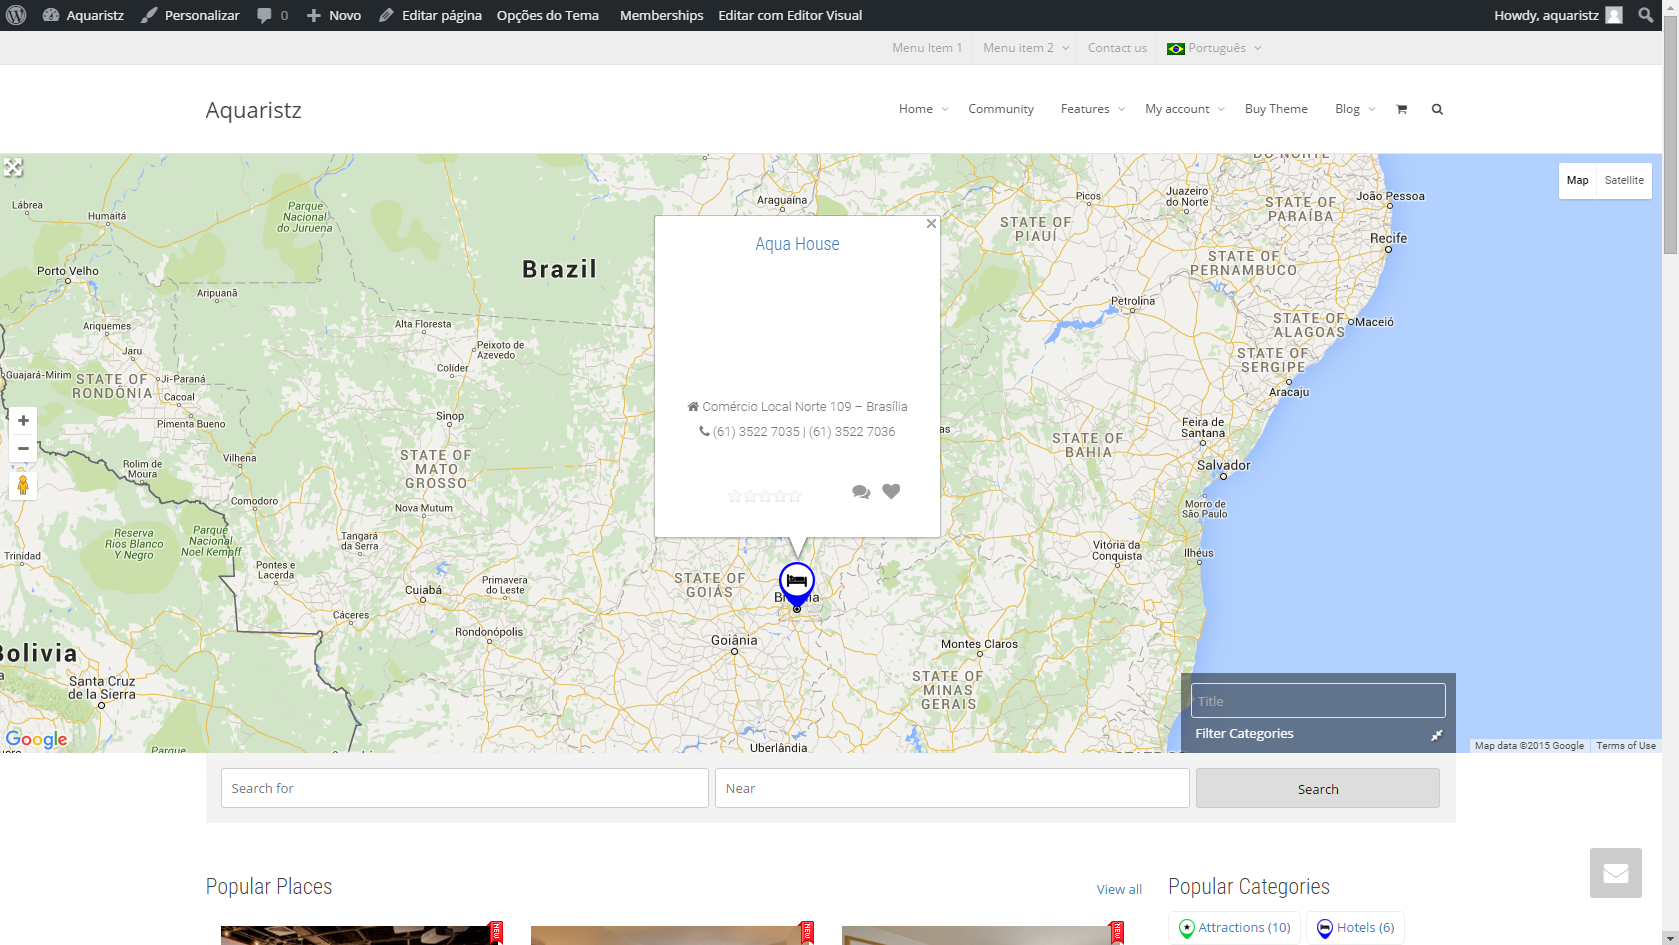Click the user avatar in admin bar
Viewport: 1679px width, 945px height.
1614,15
